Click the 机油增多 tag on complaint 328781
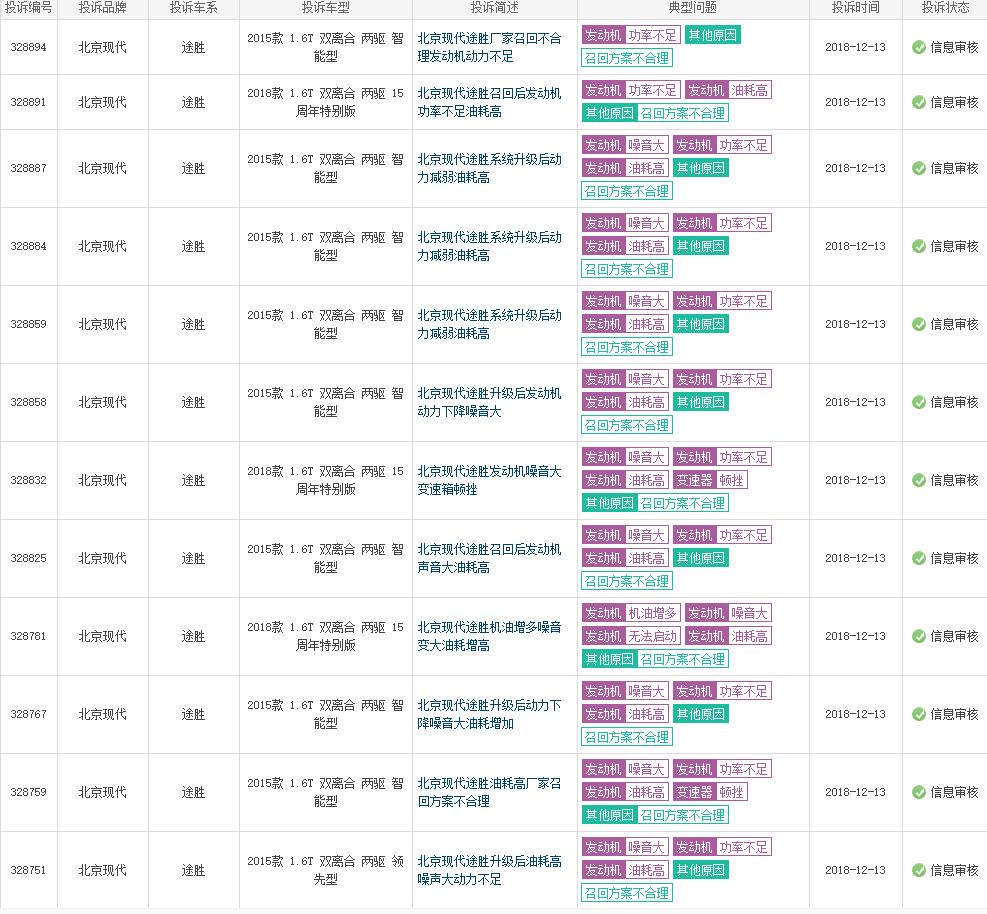Viewport: 987px width, 914px height. pyautogui.click(x=651, y=613)
